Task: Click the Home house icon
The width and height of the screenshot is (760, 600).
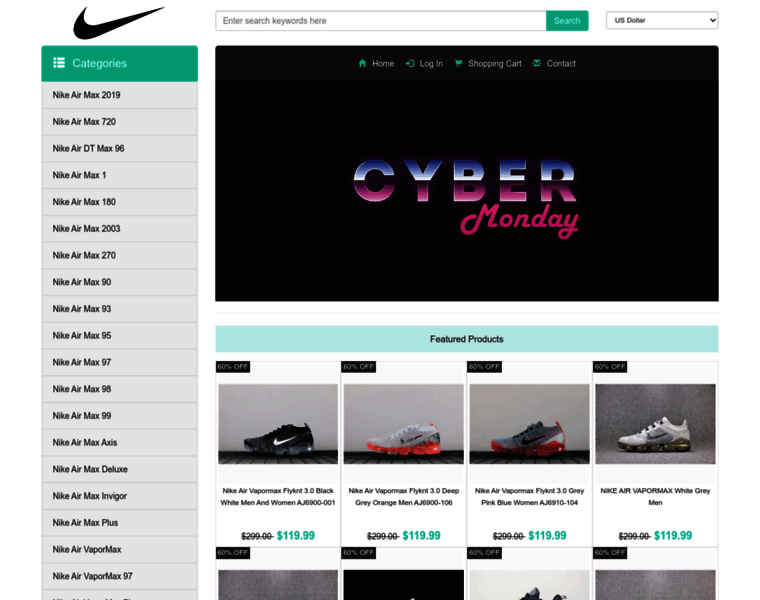Action: 362,63
